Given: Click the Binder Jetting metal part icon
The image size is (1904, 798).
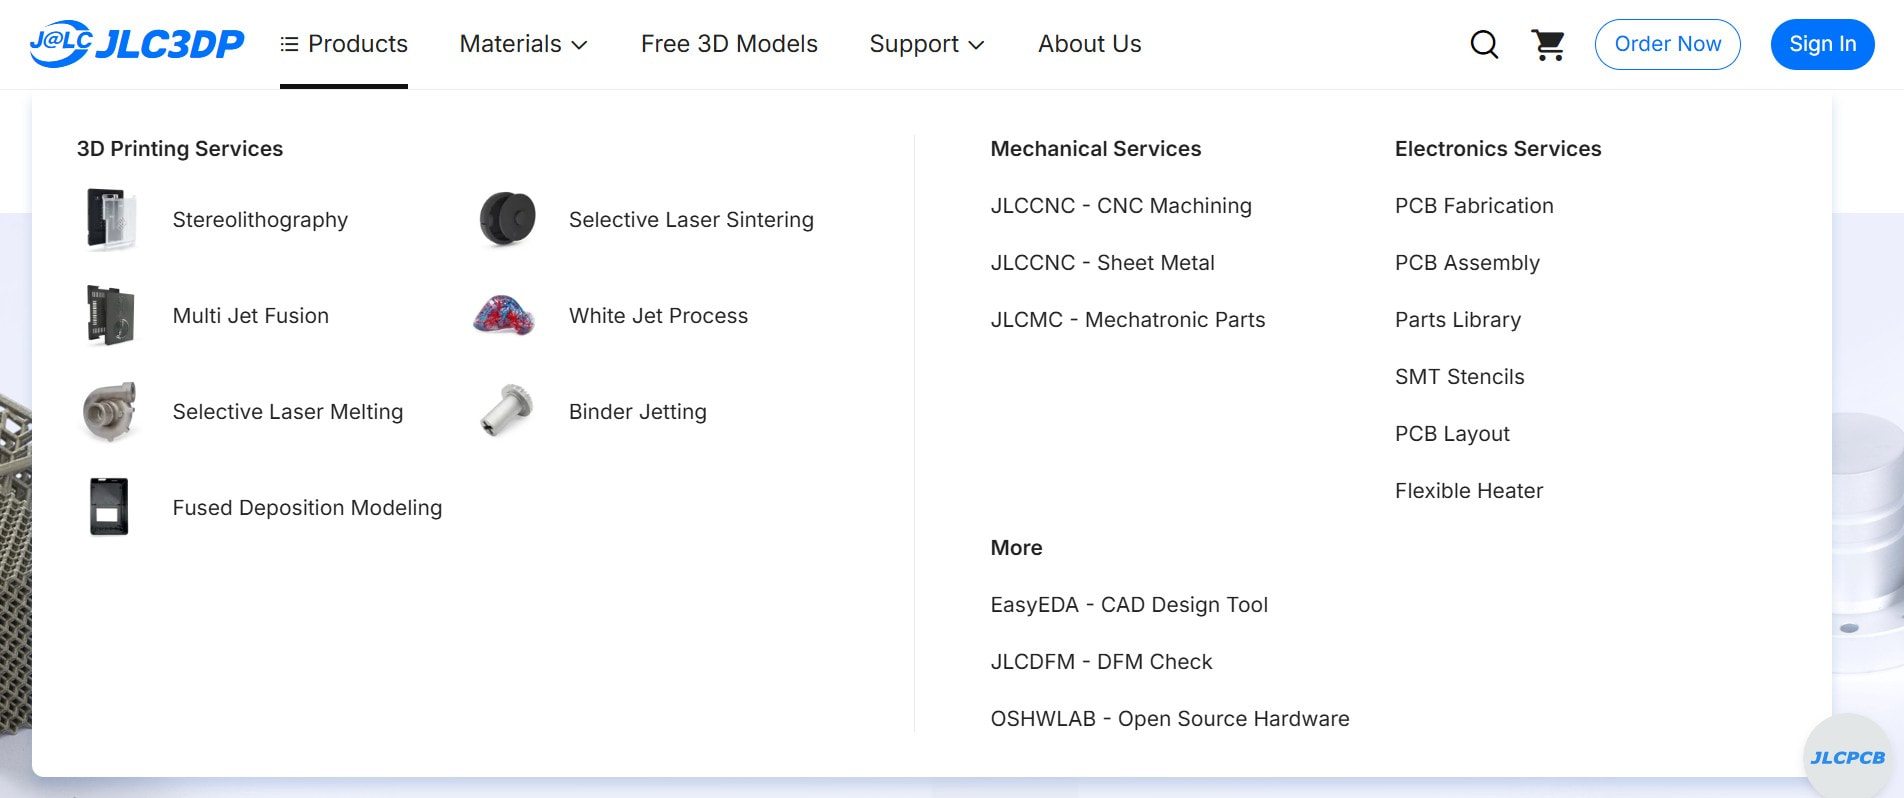Looking at the screenshot, I should (x=506, y=410).
